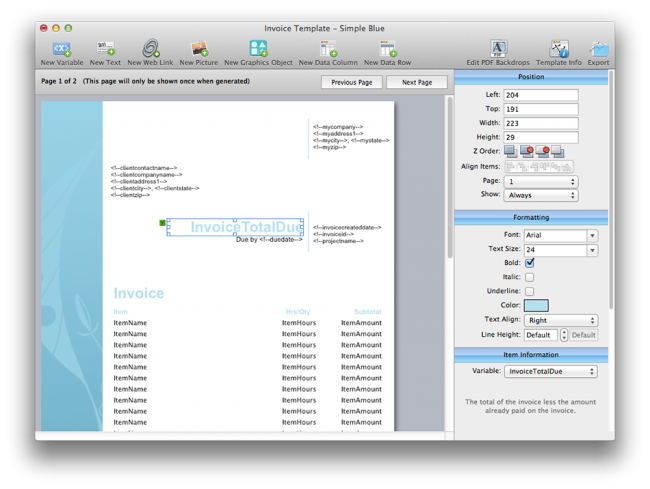Click the Line Height value field

[x=541, y=335]
